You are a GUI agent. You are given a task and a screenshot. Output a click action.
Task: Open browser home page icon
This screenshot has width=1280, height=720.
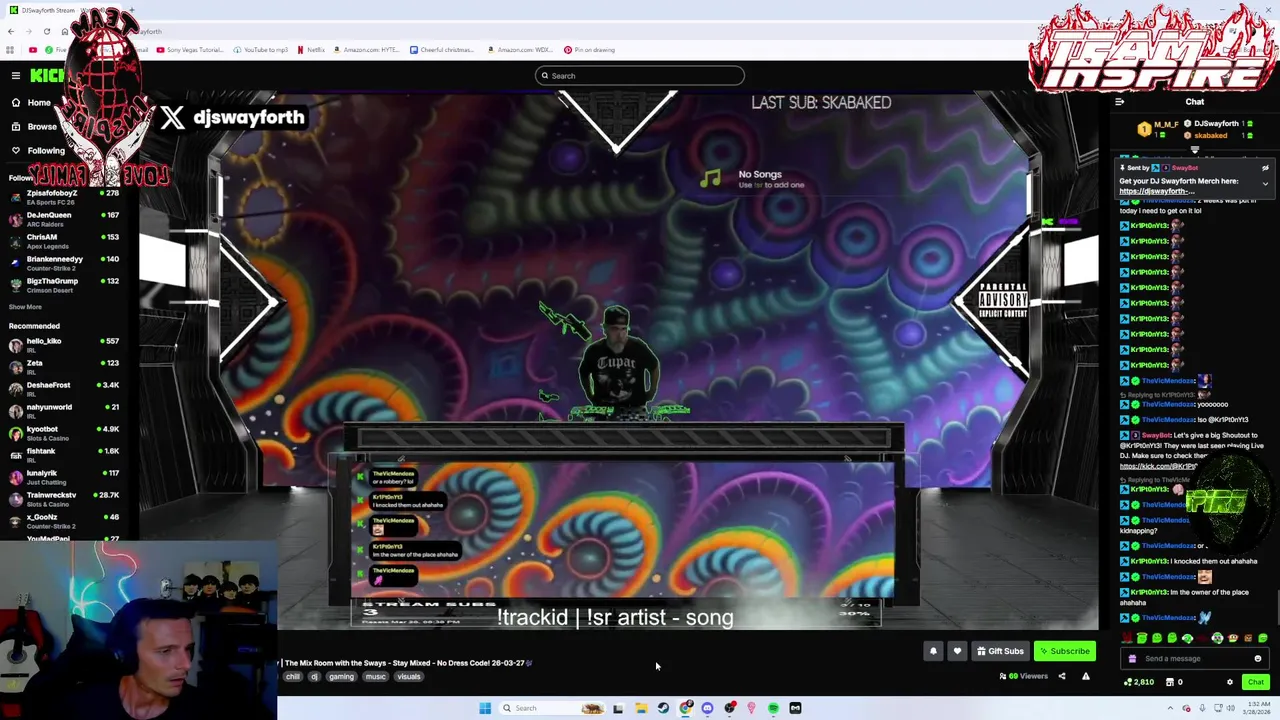click(x=65, y=31)
